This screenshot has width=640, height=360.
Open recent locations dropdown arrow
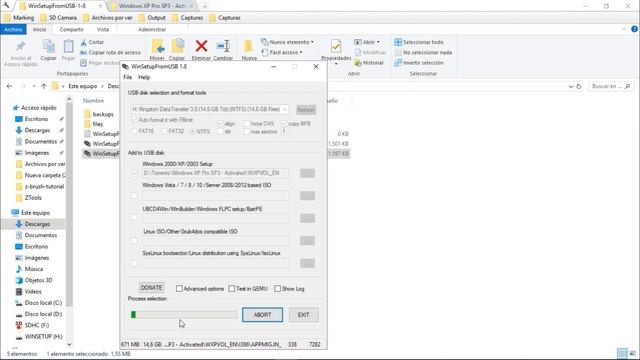(x=34, y=86)
